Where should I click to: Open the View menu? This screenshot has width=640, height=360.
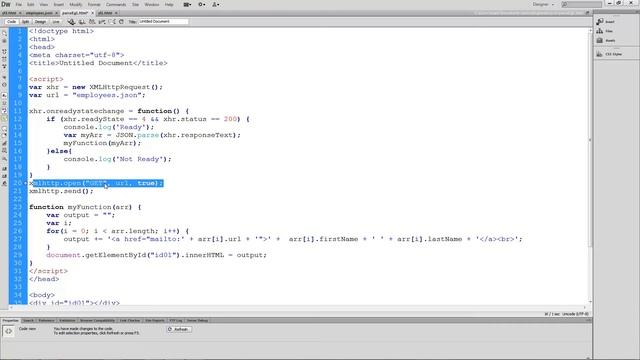44,4
